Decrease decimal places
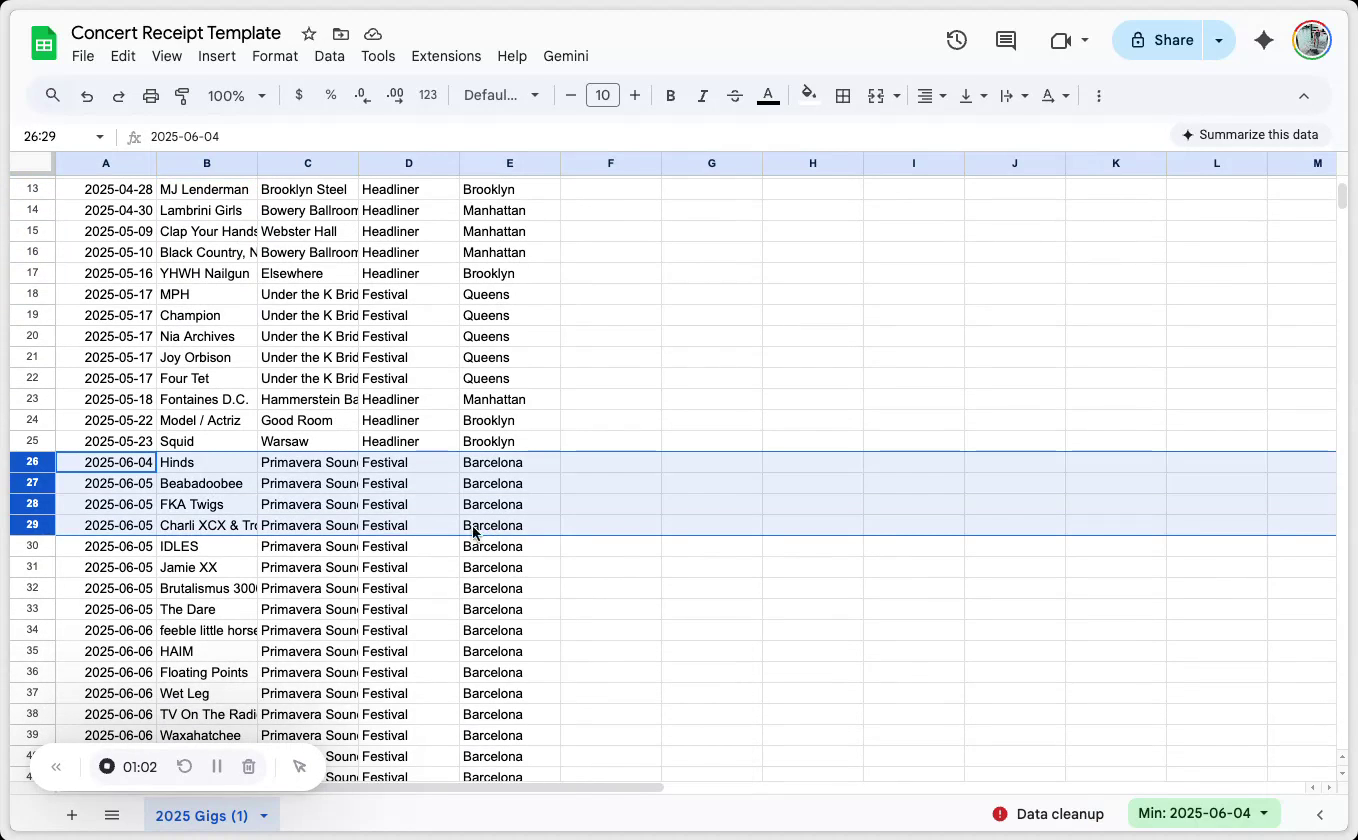The height and width of the screenshot is (840, 1358). click(363, 95)
